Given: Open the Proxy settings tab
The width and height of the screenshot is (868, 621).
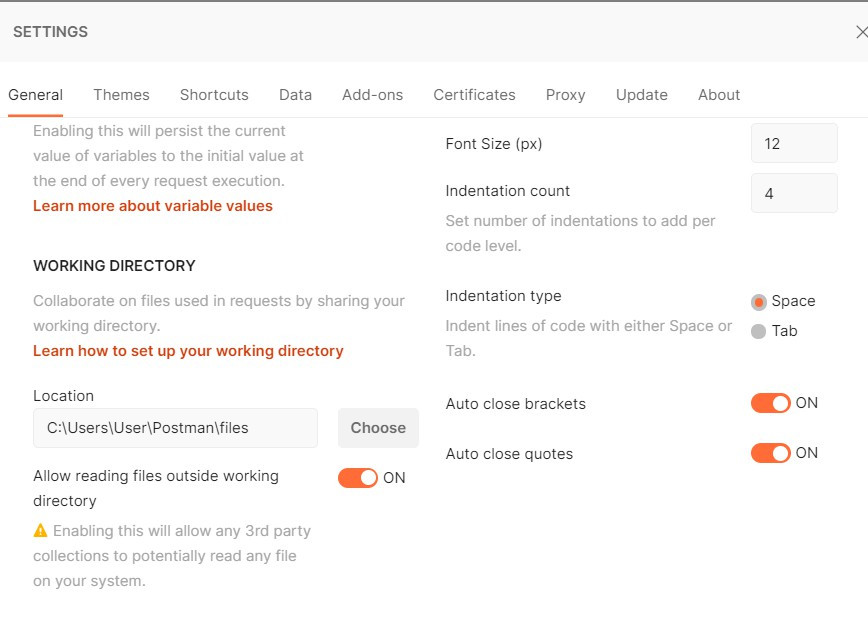Looking at the screenshot, I should 565,95.
